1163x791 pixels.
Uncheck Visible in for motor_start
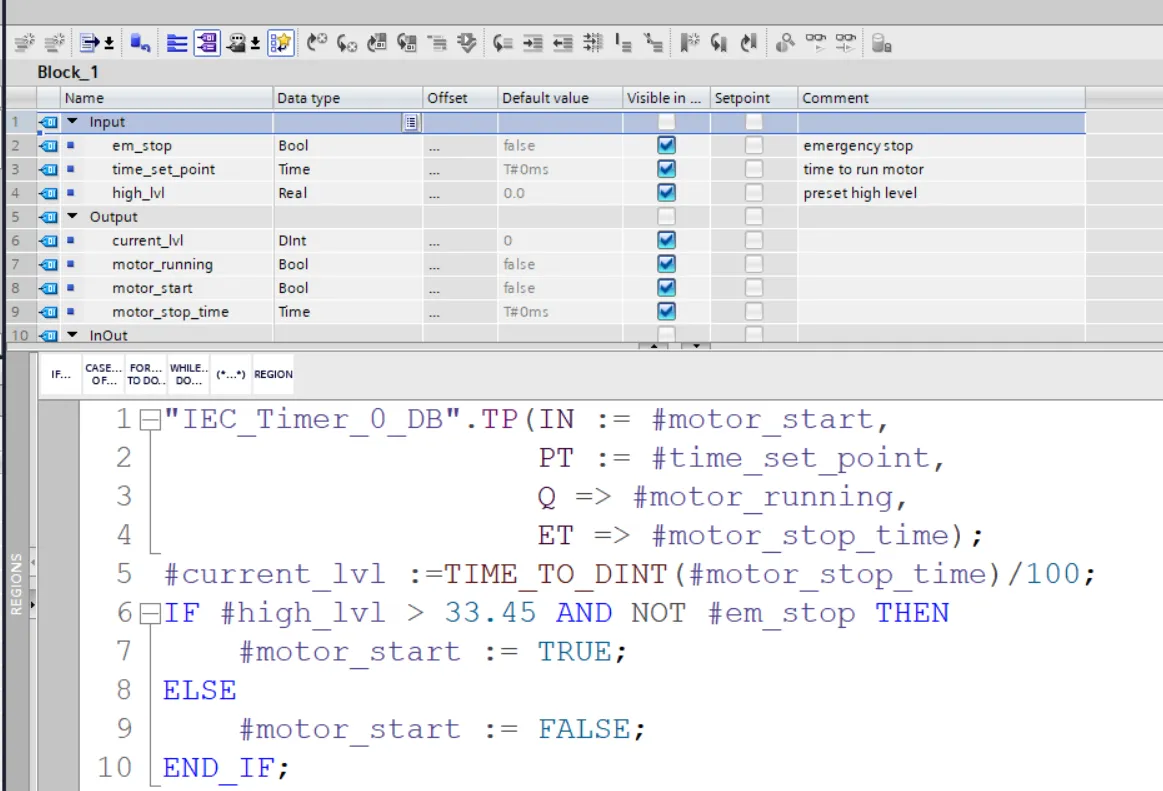666,288
